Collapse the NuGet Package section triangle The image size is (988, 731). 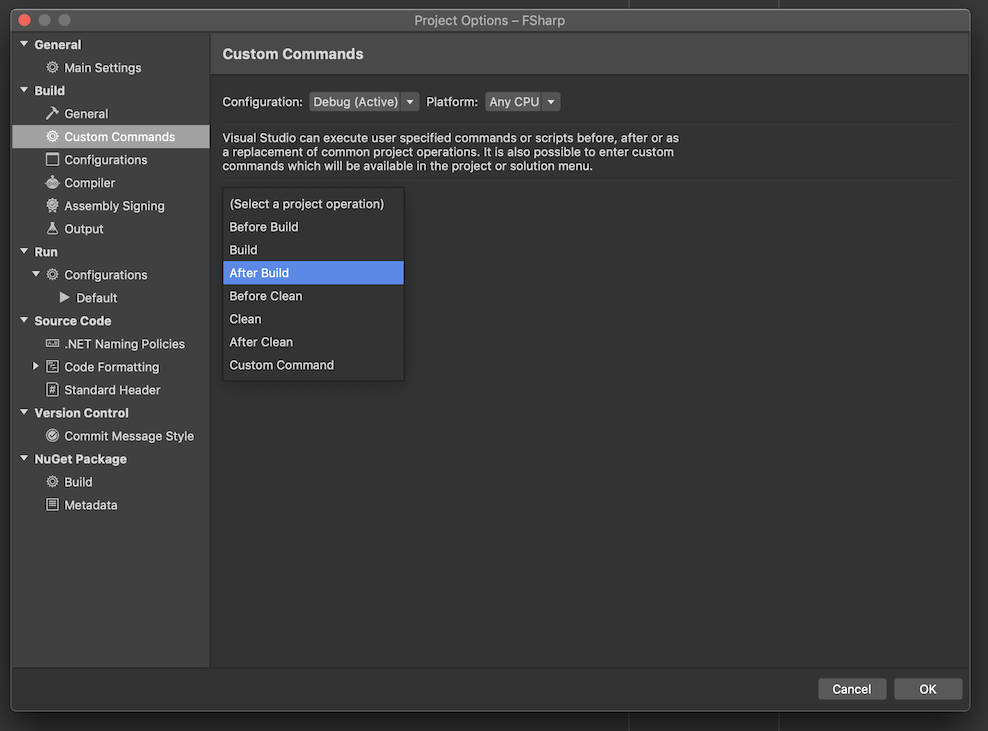coord(24,458)
